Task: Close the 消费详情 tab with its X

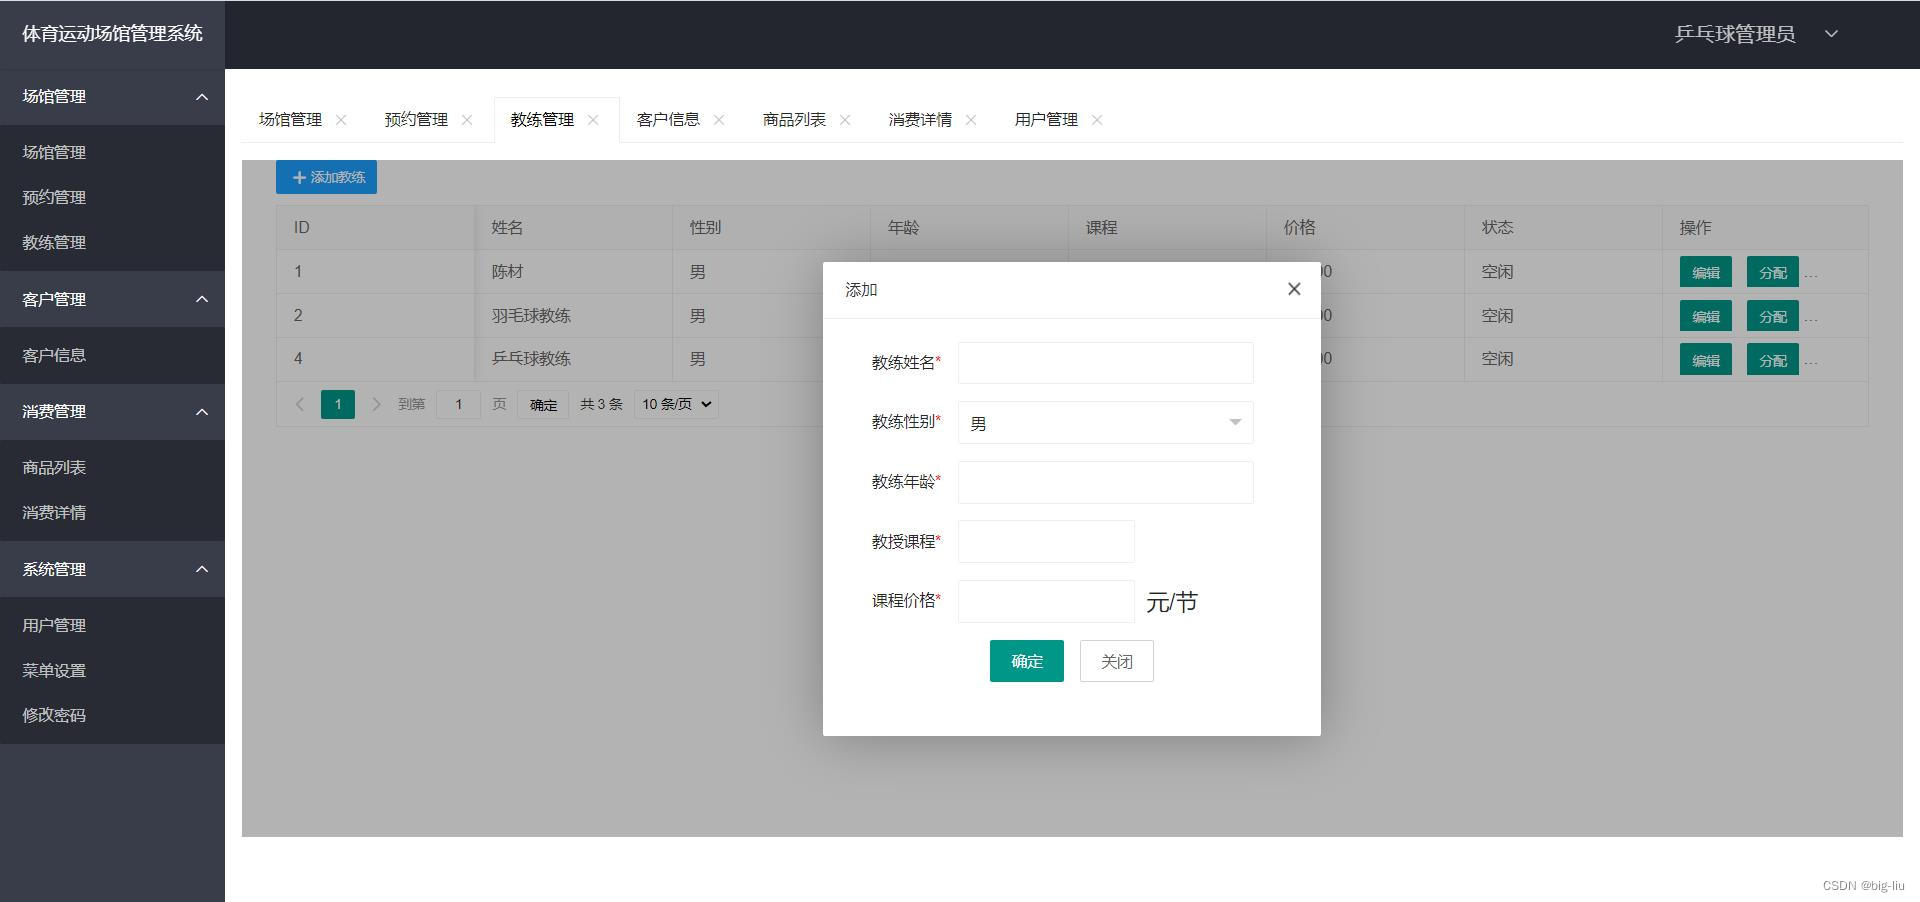Action: [x=971, y=120]
